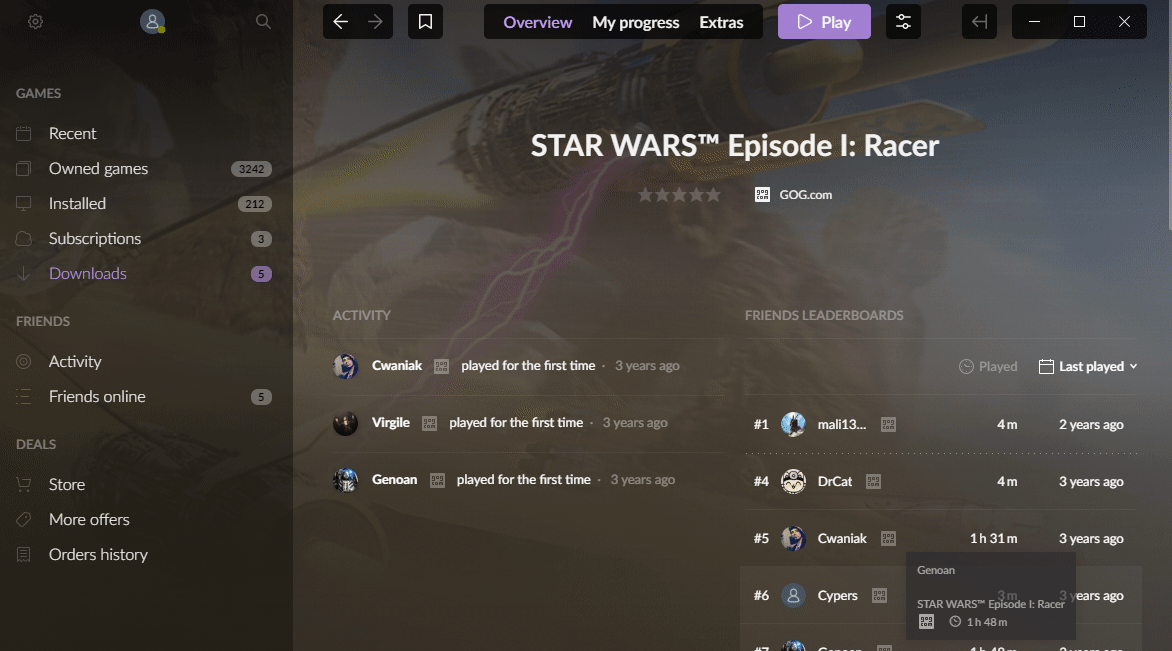
Task: Click Genoan's avatar in Activity
Action: coord(345,480)
